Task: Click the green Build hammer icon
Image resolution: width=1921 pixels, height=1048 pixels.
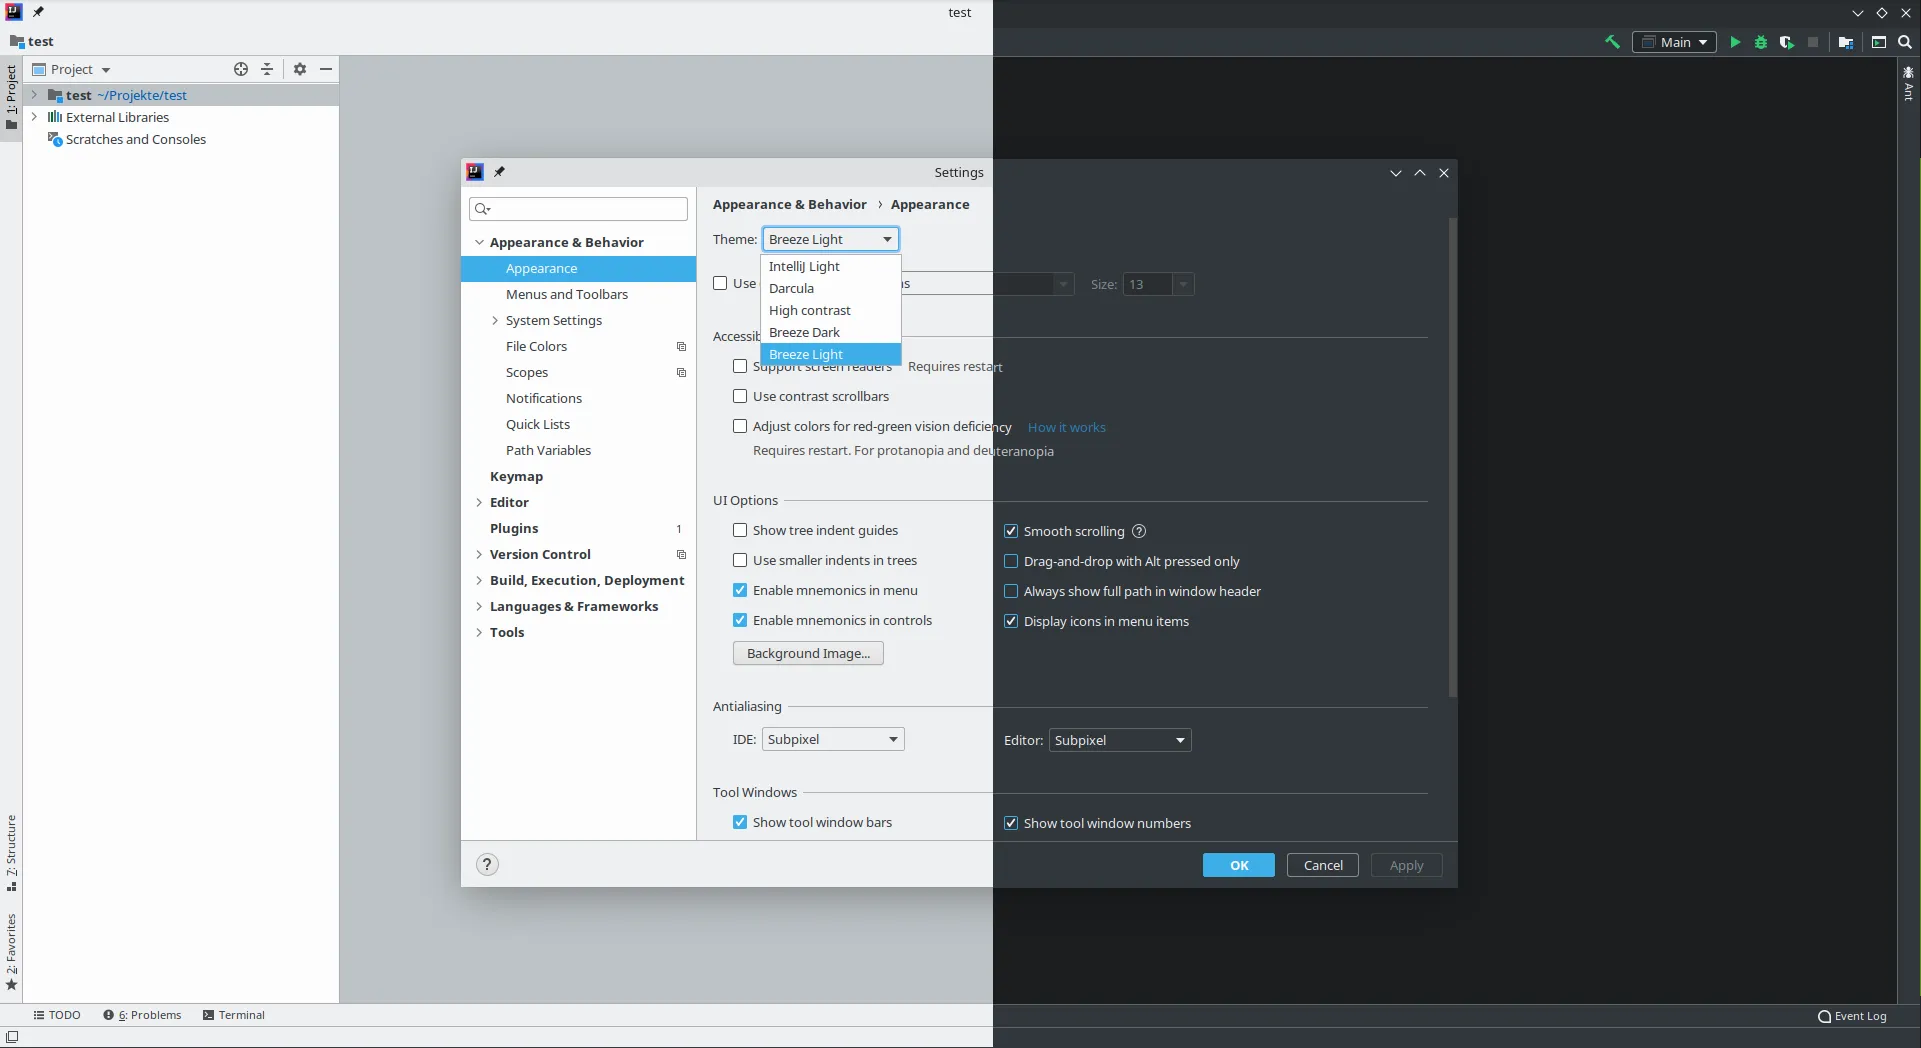Action: [x=1612, y=42]
